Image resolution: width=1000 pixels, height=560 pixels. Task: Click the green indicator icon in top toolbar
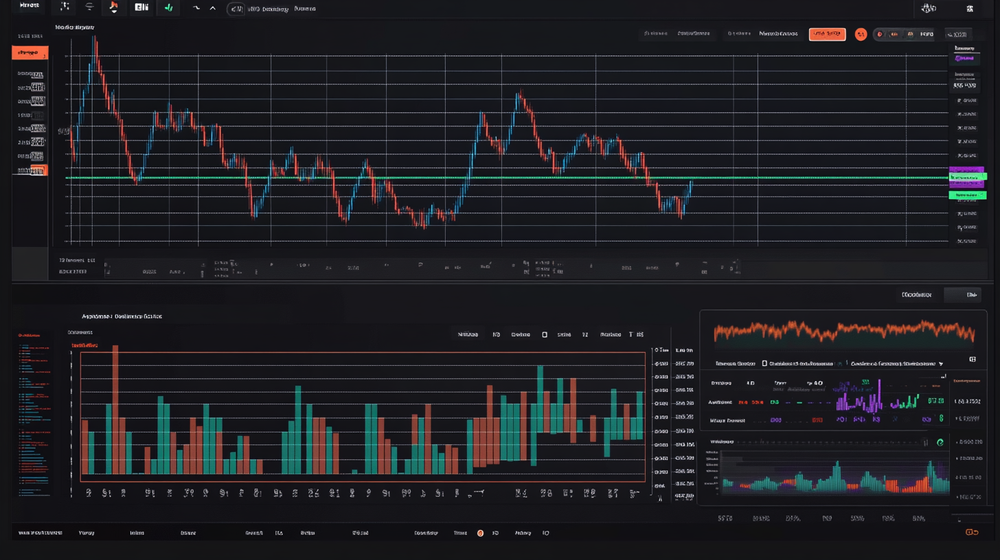click(x=169, y=8)
